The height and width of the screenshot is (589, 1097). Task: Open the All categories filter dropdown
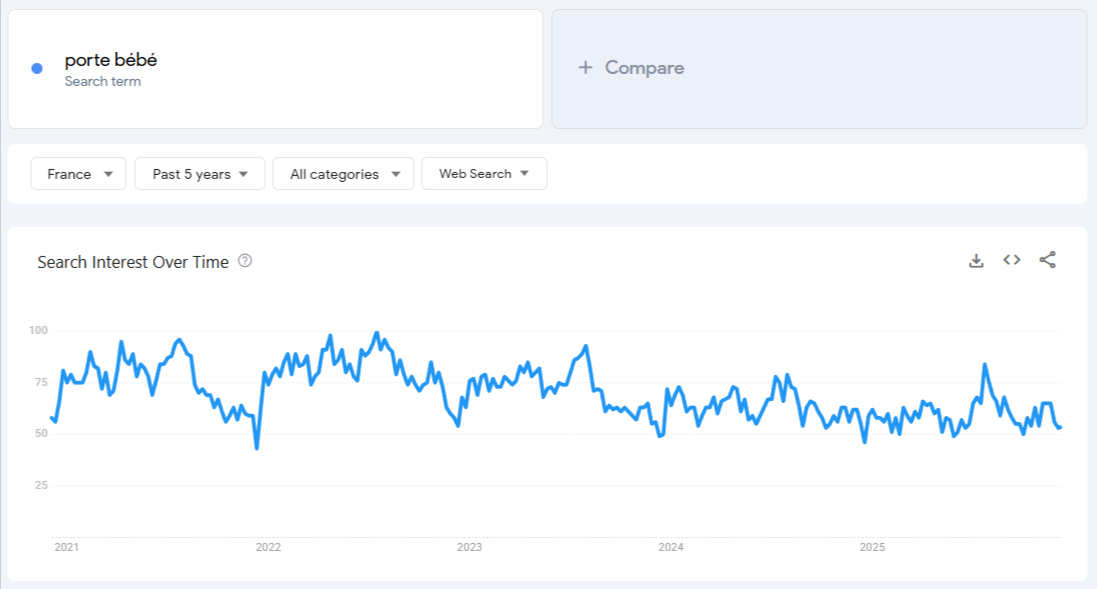(x=343, y=173)
